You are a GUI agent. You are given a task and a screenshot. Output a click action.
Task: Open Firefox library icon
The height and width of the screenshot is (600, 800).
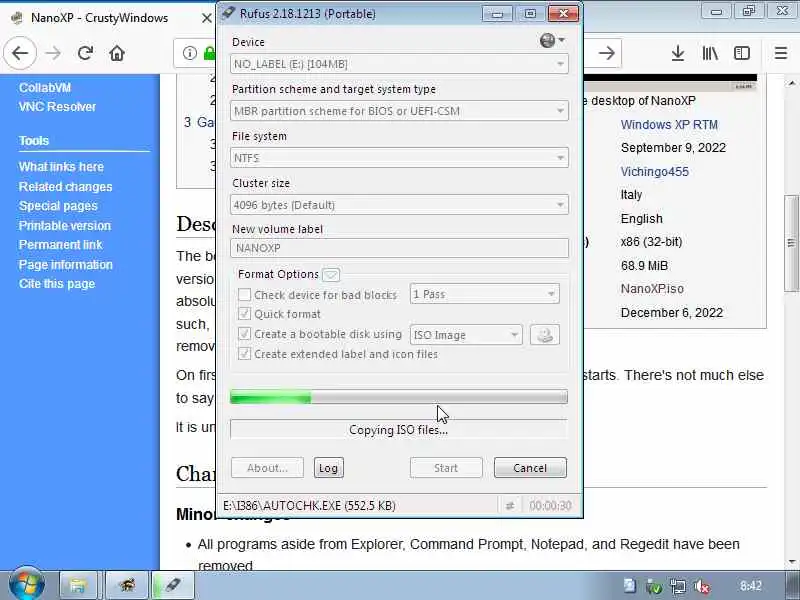point(710,53)
